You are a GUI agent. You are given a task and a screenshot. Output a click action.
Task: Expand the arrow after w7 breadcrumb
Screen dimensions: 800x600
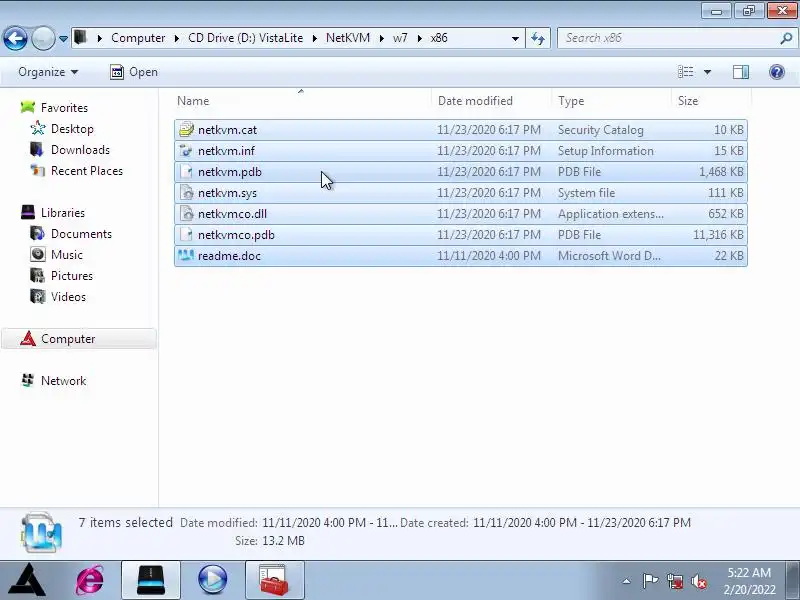419,38
